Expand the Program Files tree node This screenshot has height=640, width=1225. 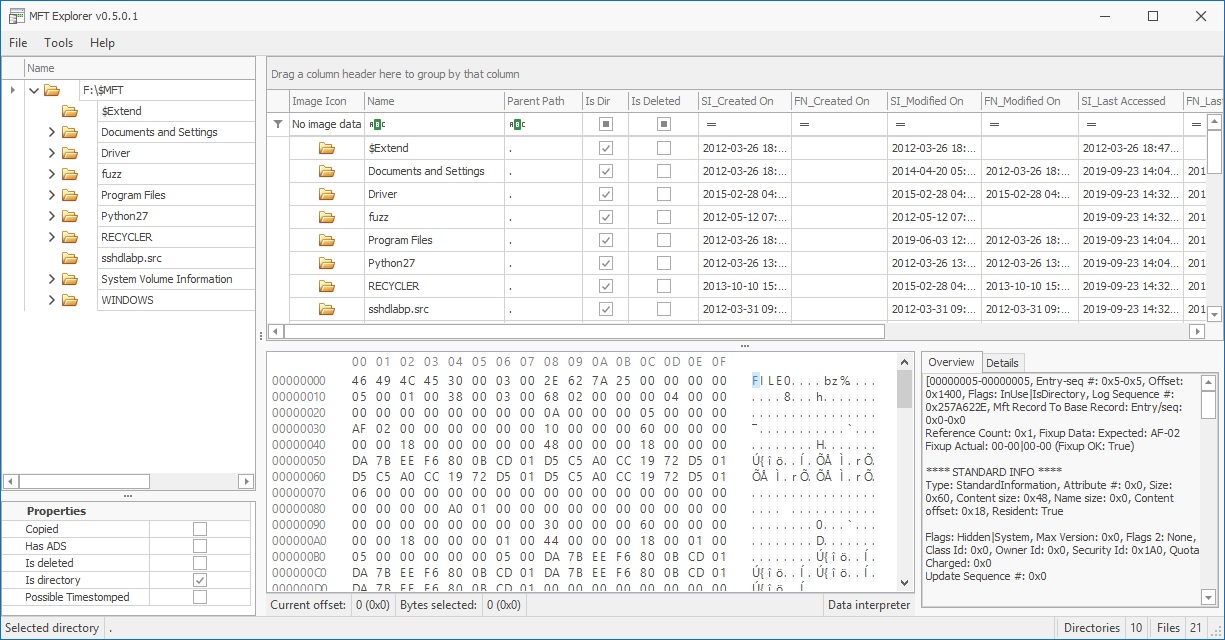[52, 195]
